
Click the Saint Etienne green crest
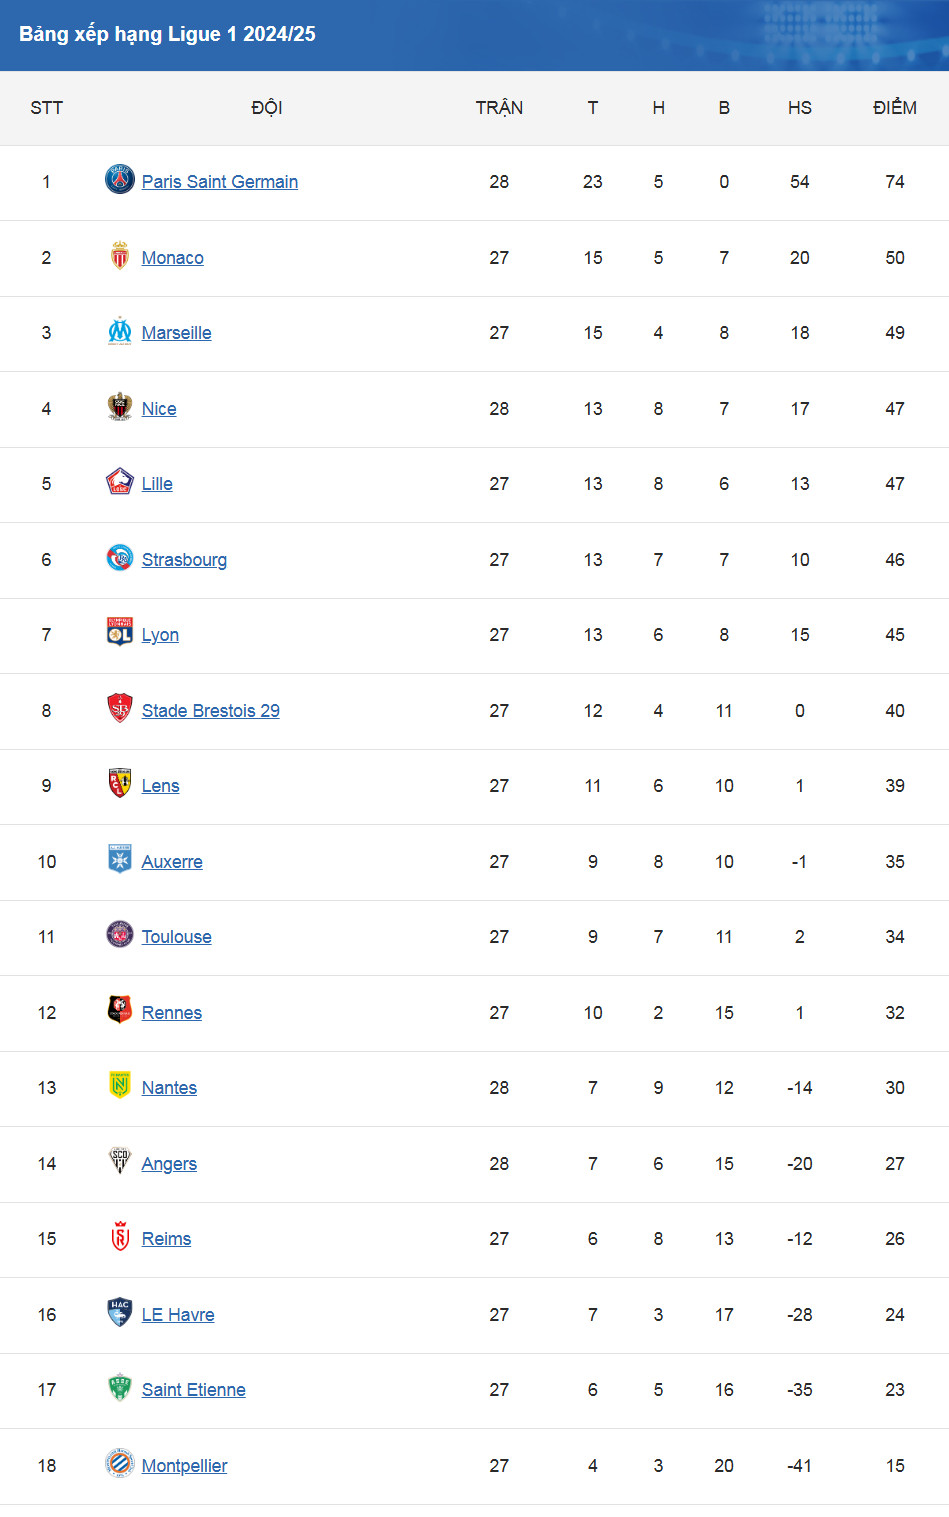pos(120,1388)
